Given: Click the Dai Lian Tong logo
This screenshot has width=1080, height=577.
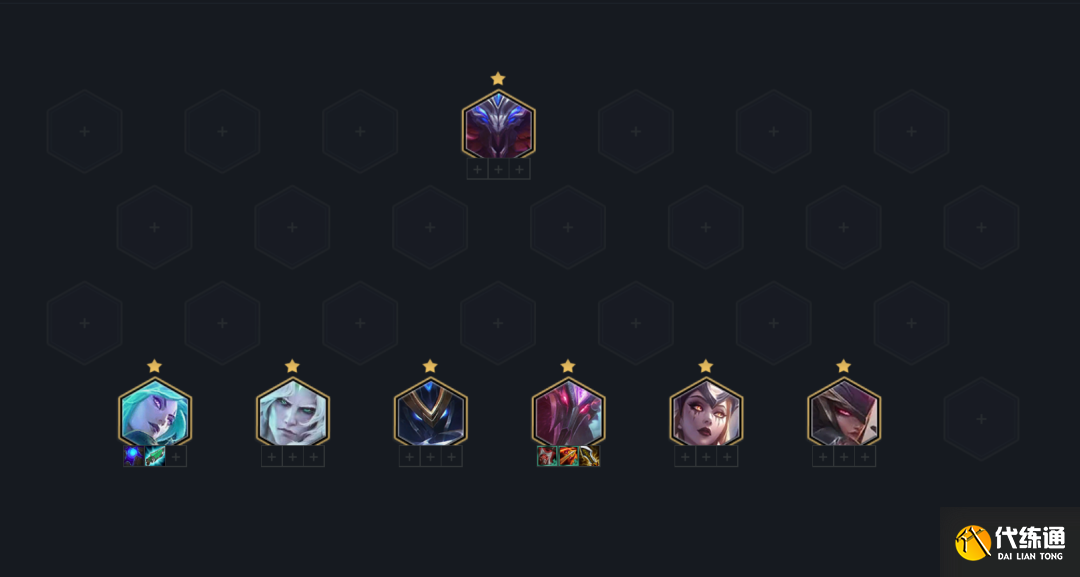Looking at the screenshot, I should (x=1010, y=542).
